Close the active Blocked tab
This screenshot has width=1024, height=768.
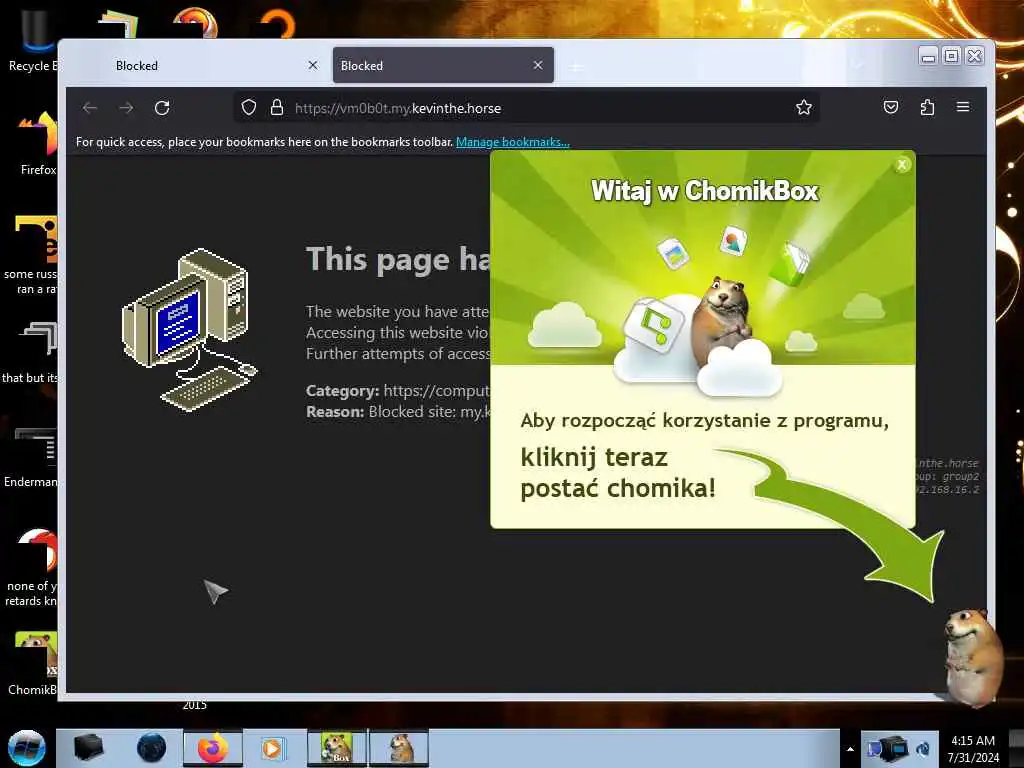538,65
